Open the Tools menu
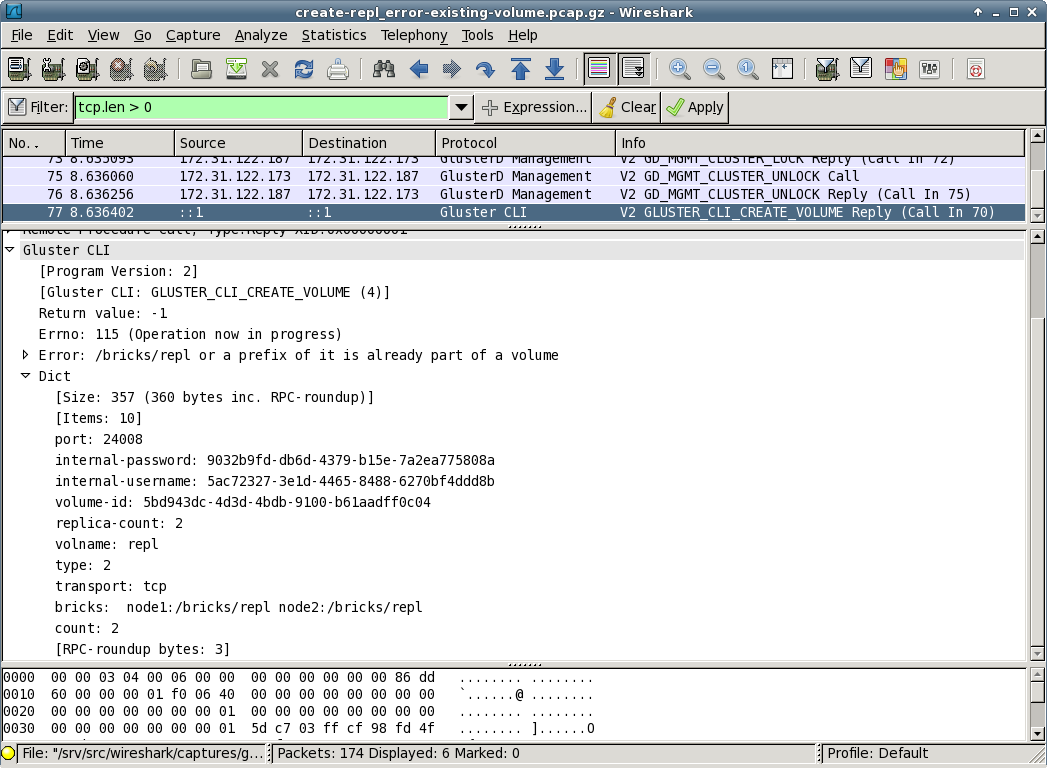 477,35
